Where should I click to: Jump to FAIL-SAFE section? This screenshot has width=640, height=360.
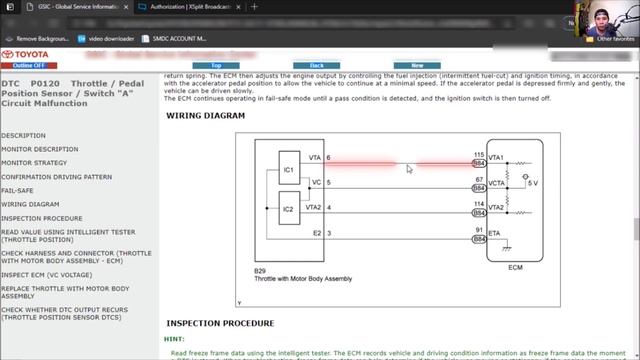coord(18,191)
